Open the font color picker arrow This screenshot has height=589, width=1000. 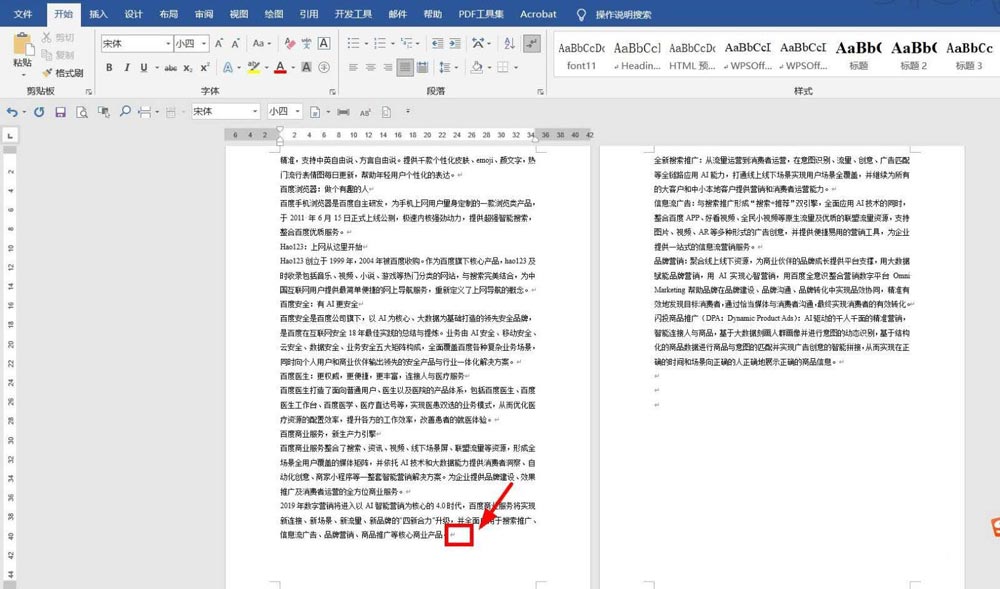(x=292, y=66)
